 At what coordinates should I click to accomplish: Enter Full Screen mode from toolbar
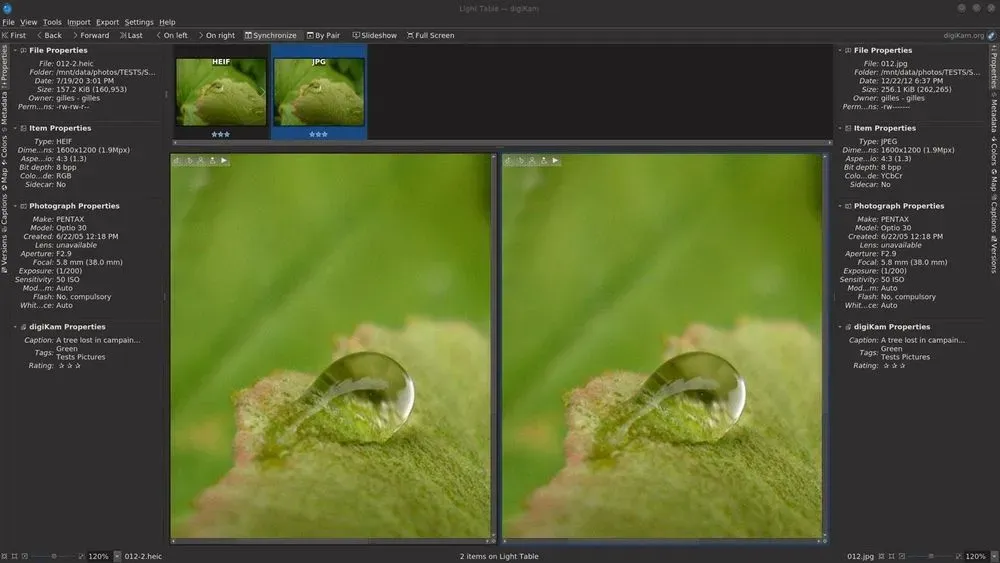(x=430, y=36)
